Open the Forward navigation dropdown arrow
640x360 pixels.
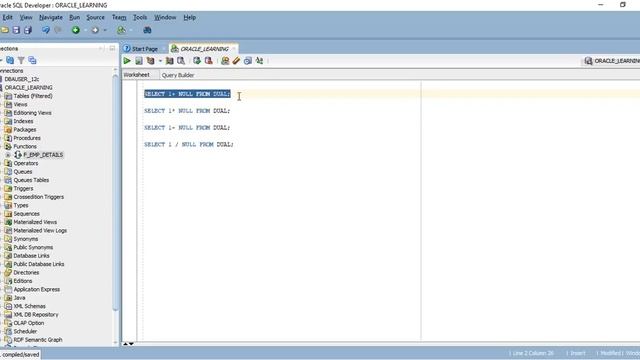pos(105,30)
